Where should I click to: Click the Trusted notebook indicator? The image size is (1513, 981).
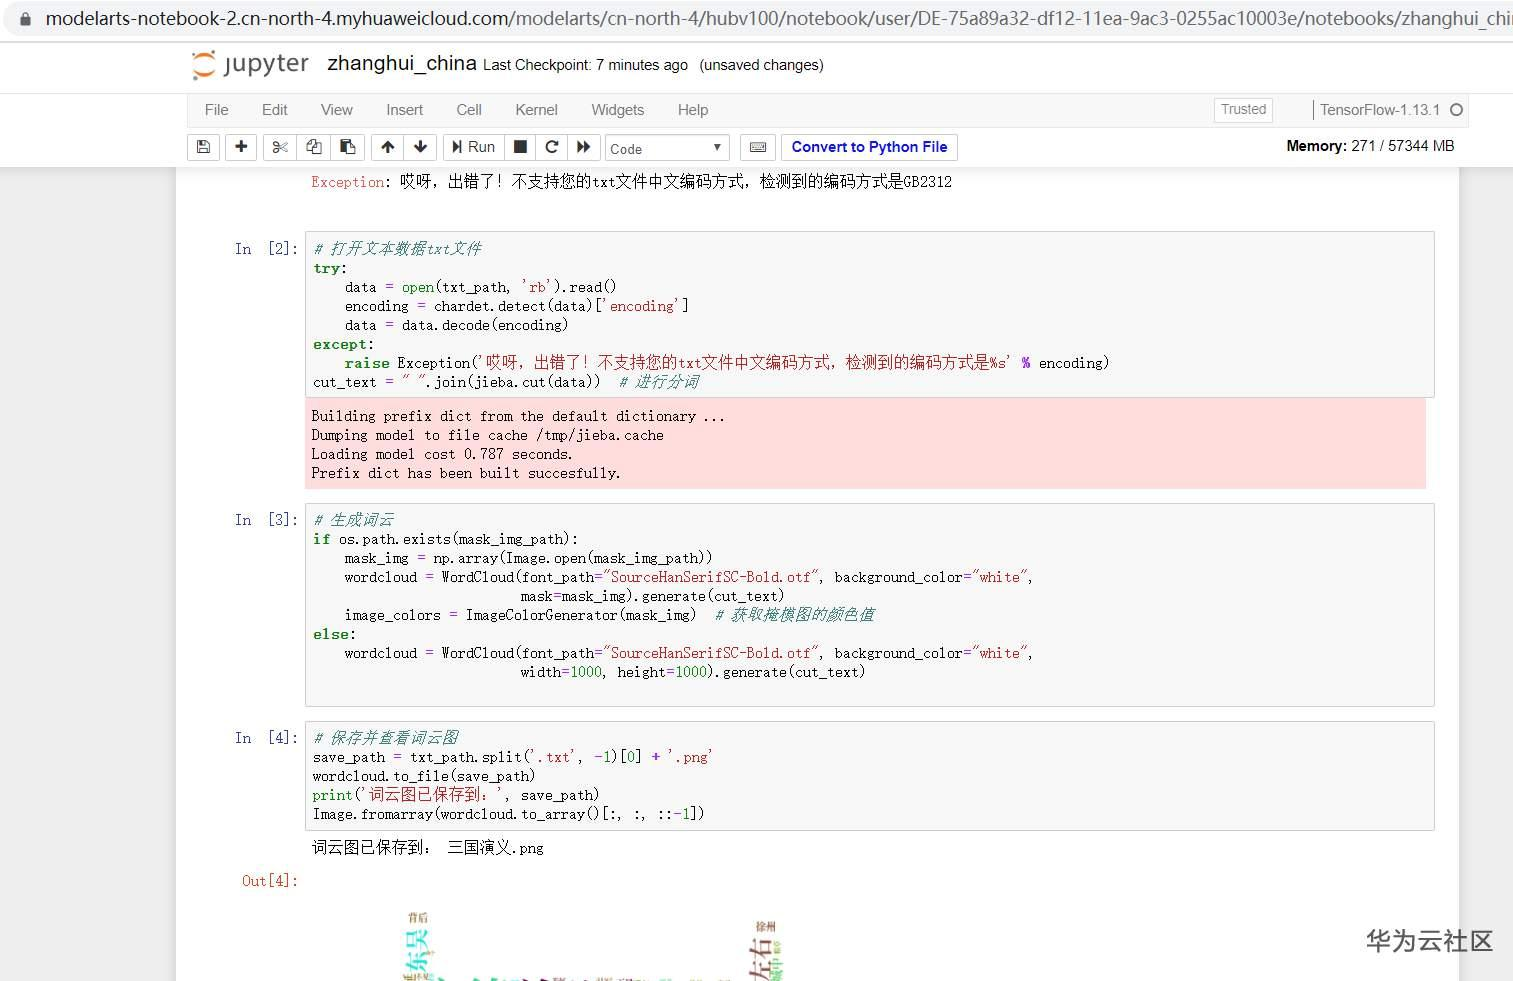(x=1242, y=110)
